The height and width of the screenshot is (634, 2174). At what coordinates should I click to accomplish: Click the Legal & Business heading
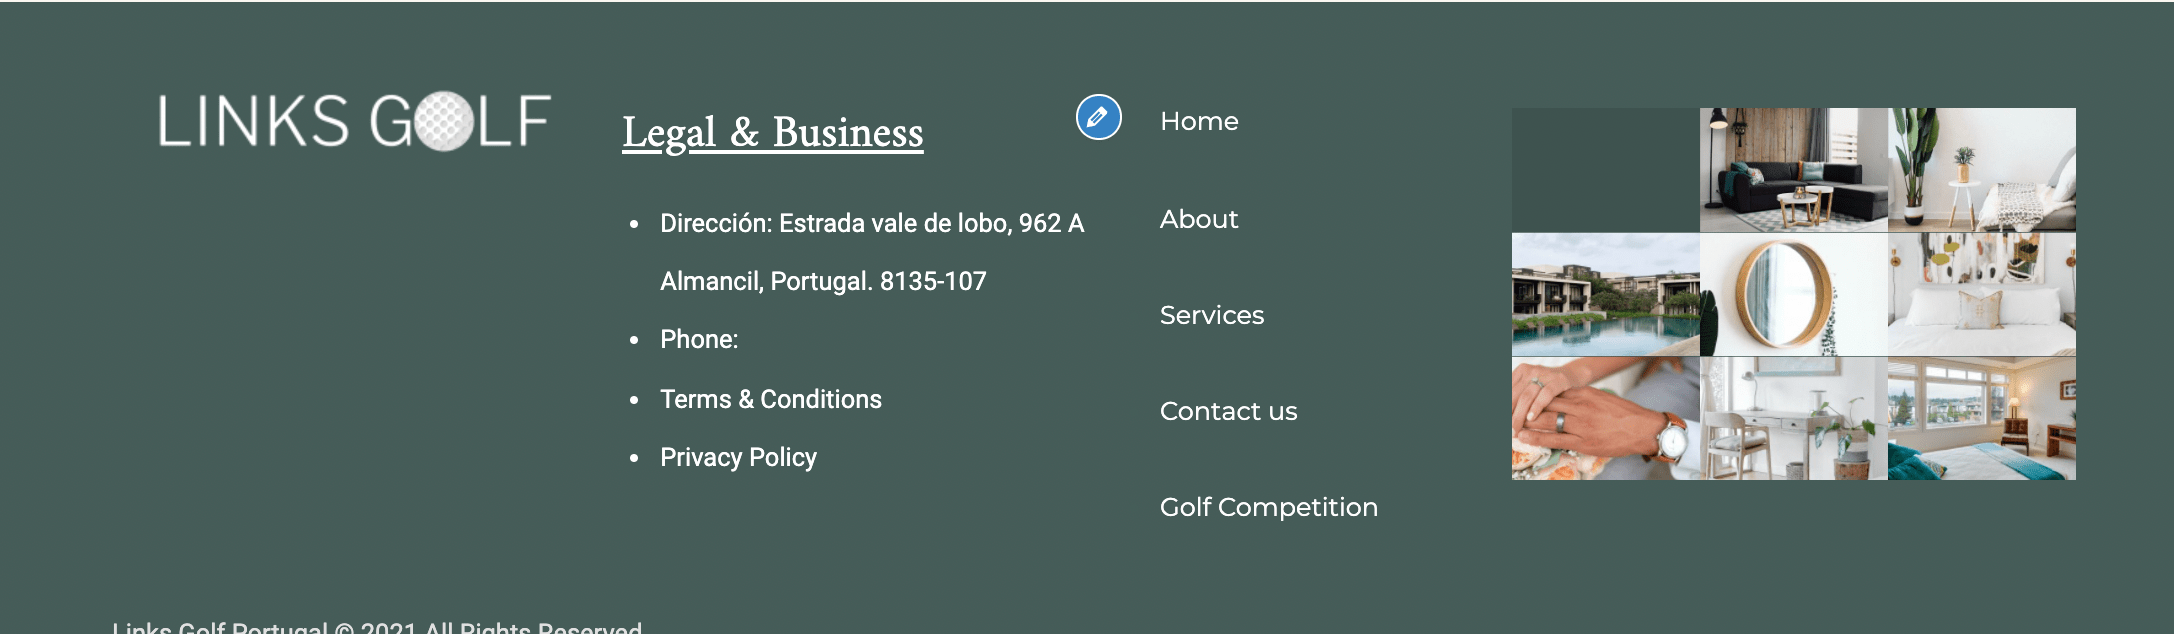(x=773, y=133)
